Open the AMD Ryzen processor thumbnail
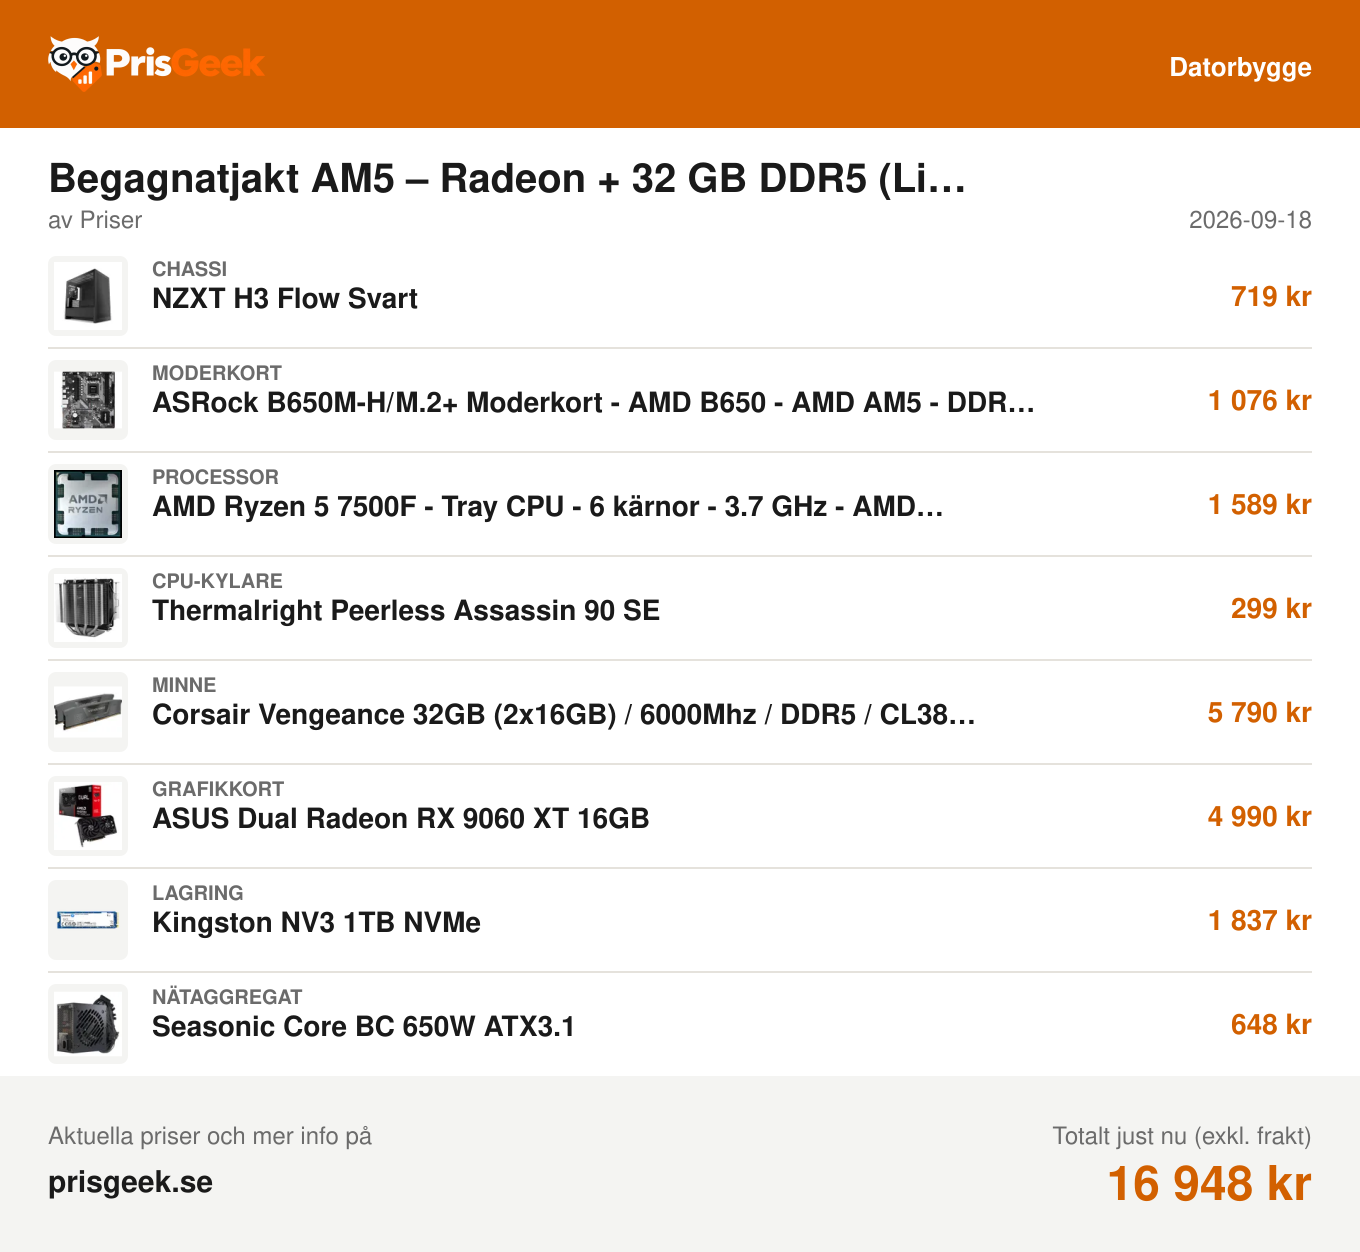 (88, 504)
